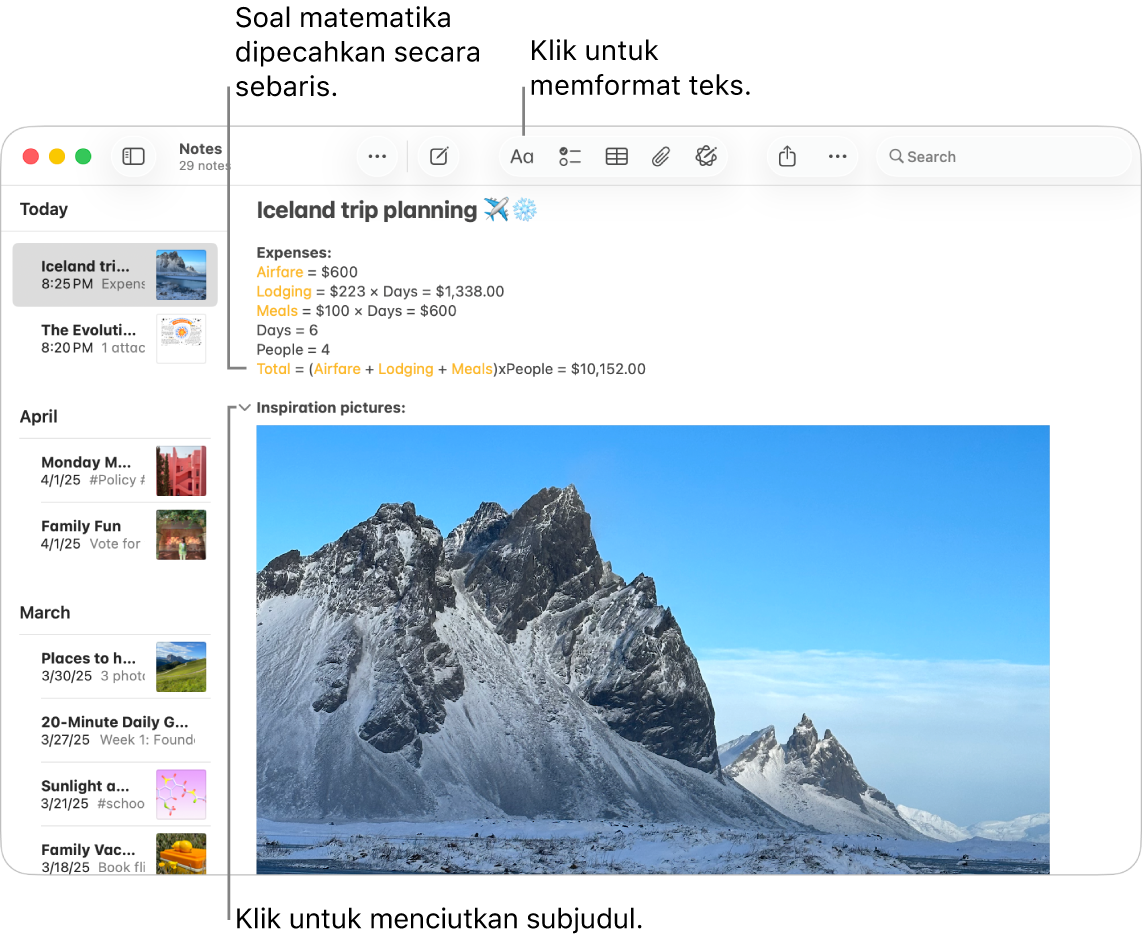
Task: Open more options ellipsis near Search
Action: pyautogui.click(x=838, y=156)
